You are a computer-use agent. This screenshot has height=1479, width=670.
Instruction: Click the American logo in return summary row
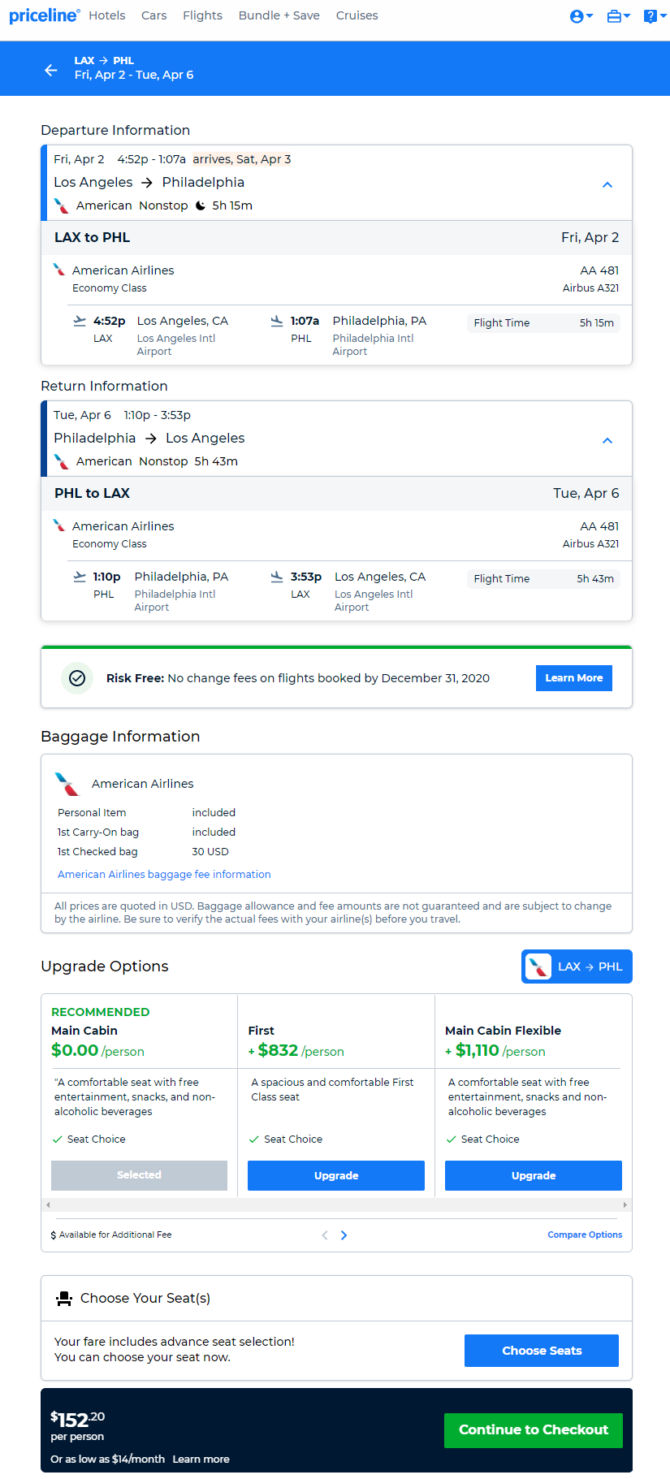[x=62, y=462]
